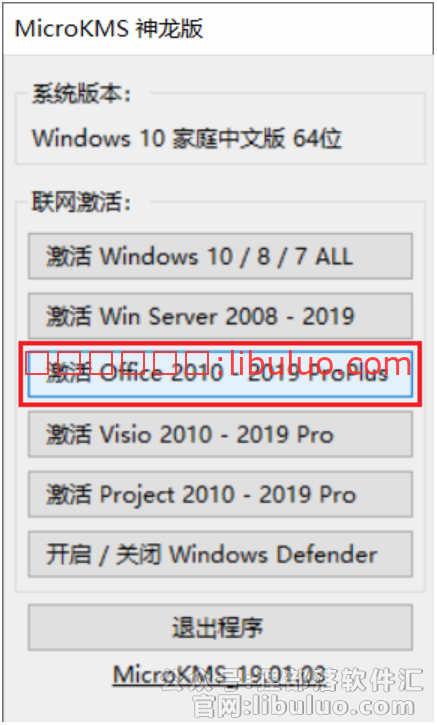Exit via the 退出程序 button
437x725 pixels.
[220, 627]
